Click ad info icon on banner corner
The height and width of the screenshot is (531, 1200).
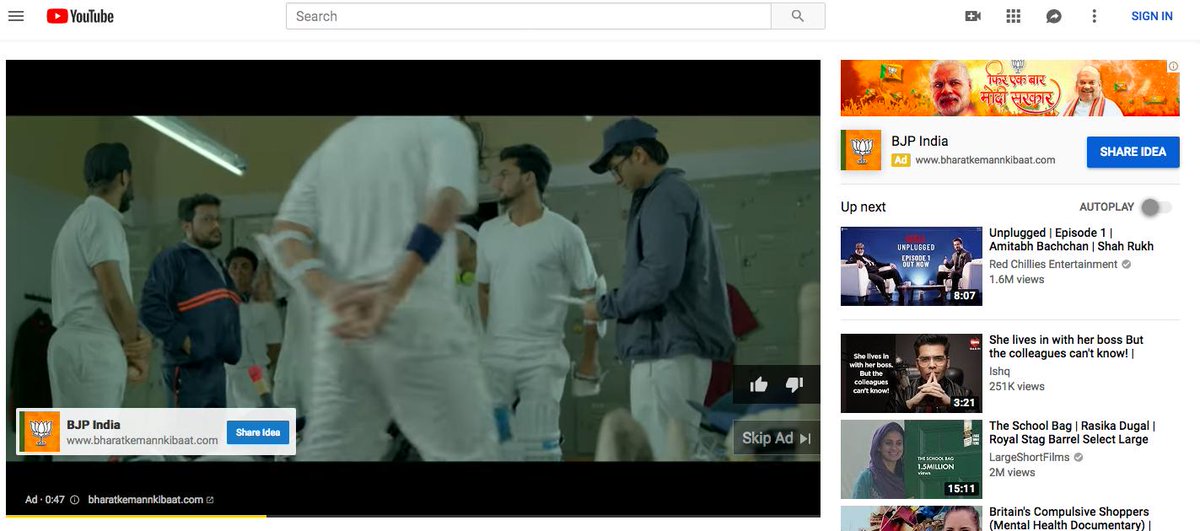click(x=1173, y=66)
